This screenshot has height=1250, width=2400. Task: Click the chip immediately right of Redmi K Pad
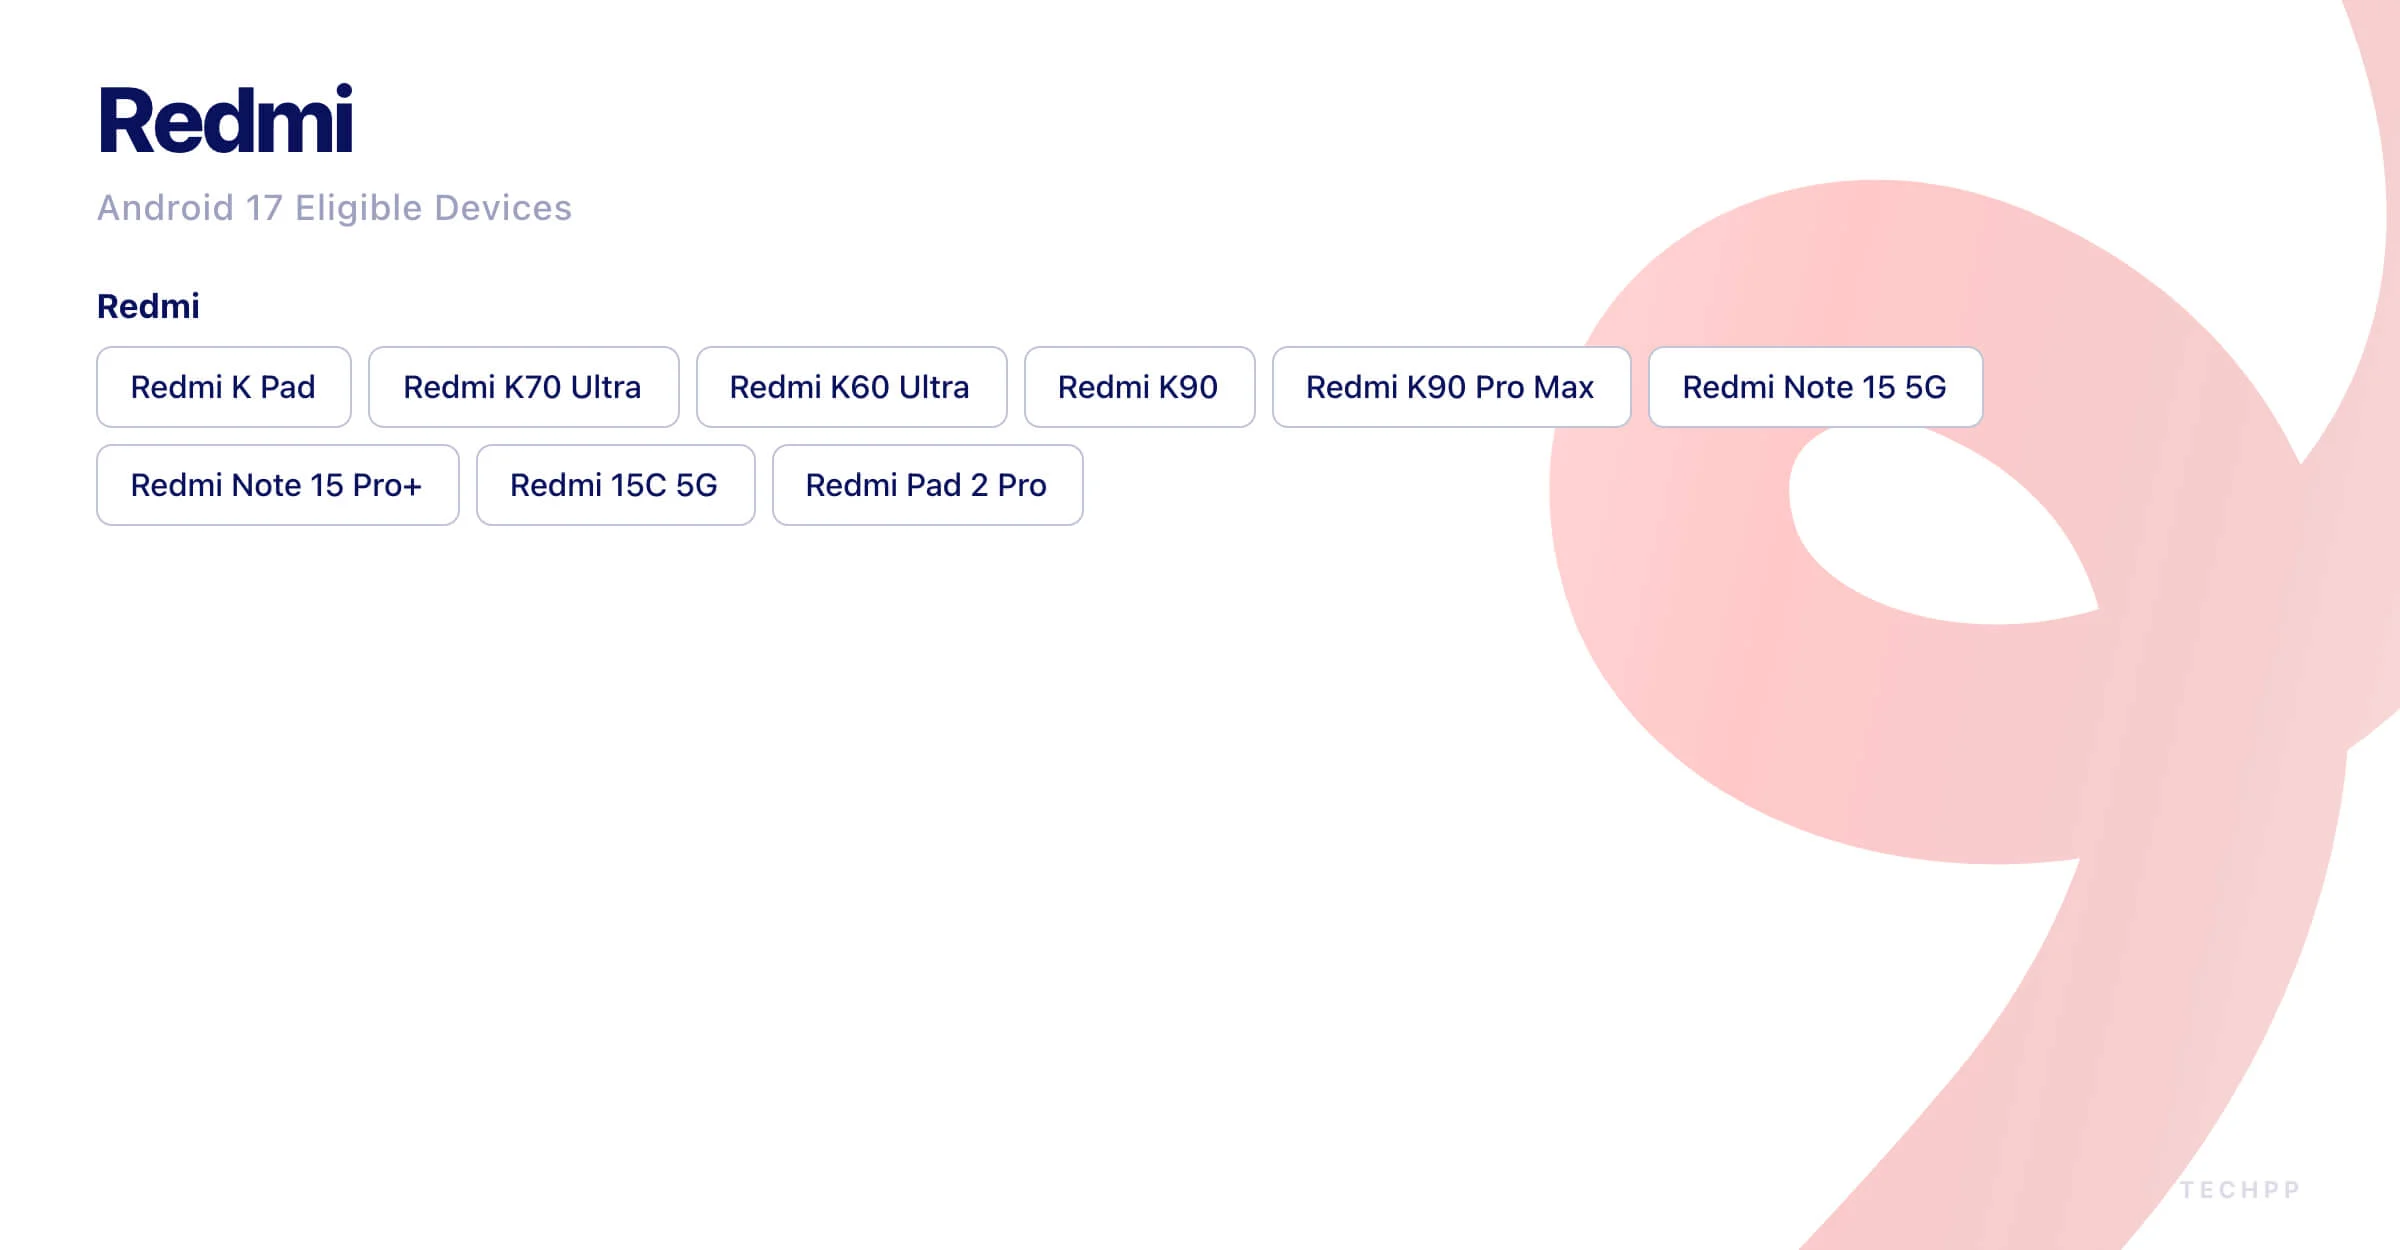coord(523,387)
